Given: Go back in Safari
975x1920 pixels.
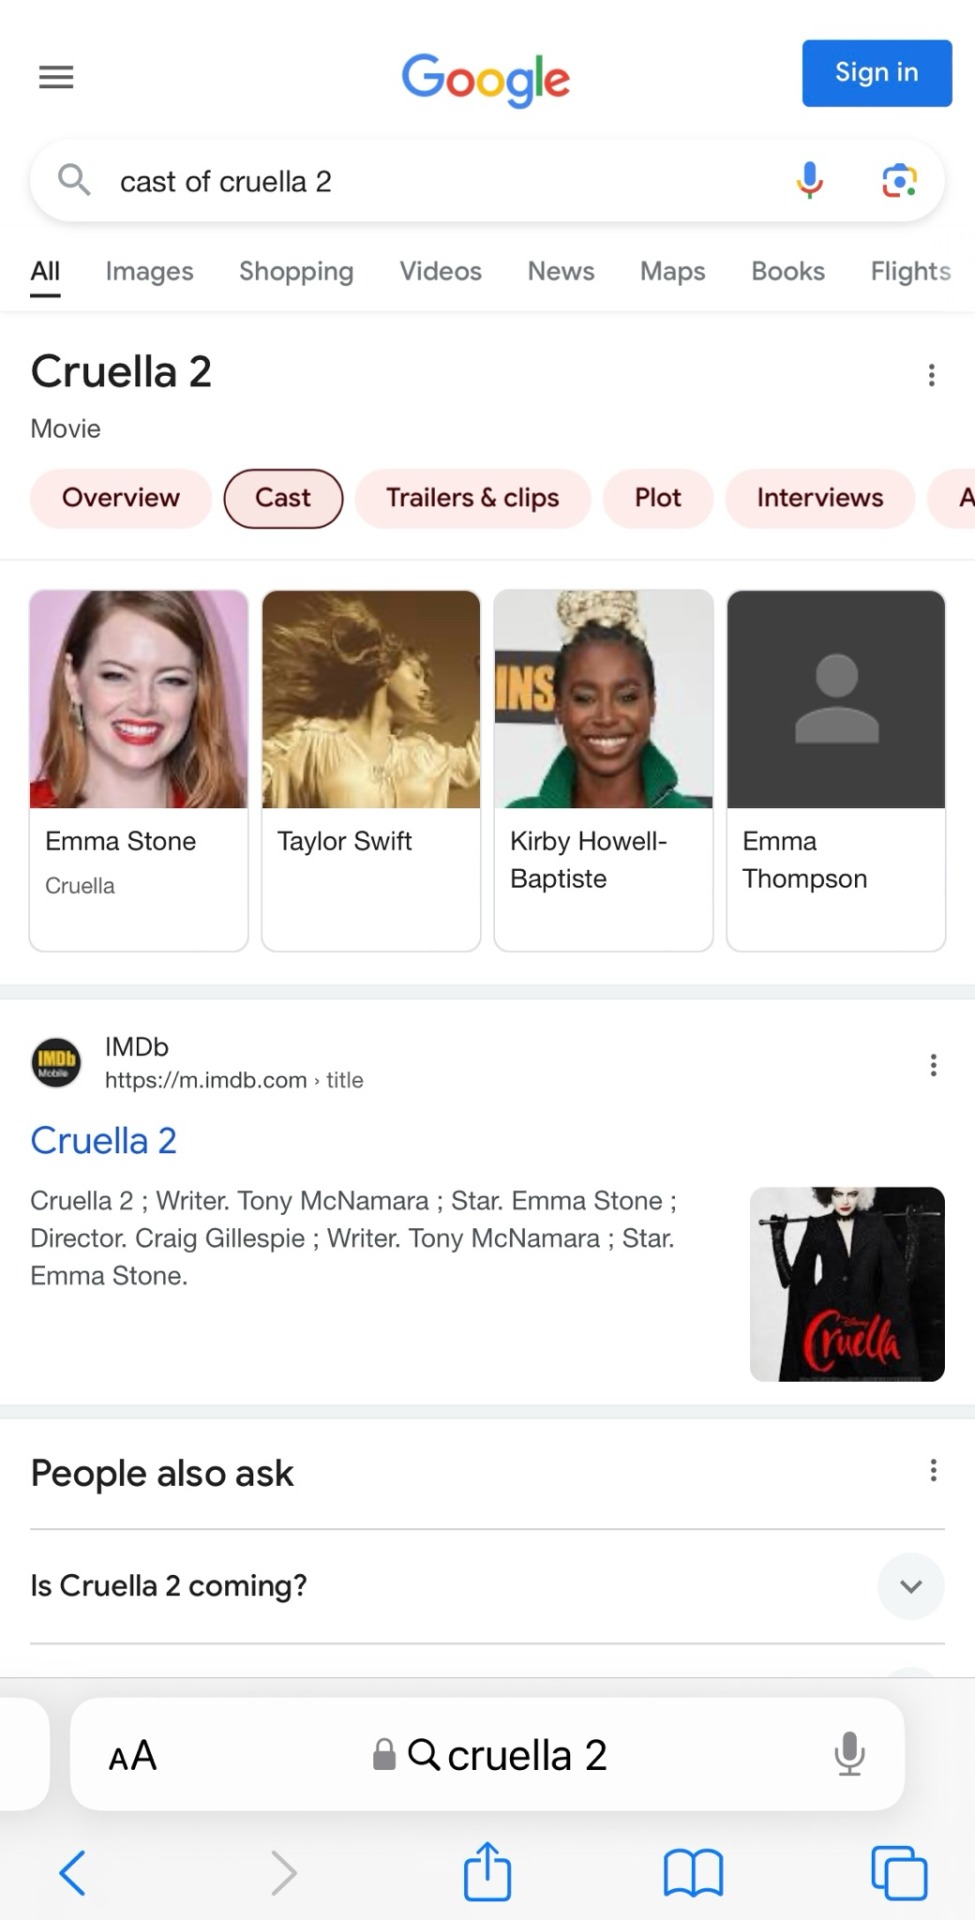Looking at the screenshot, I should point(73,1872).
